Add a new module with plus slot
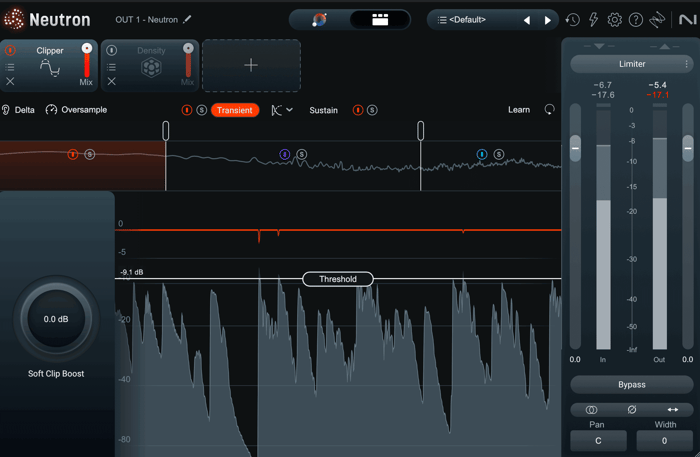 [251, 65]
